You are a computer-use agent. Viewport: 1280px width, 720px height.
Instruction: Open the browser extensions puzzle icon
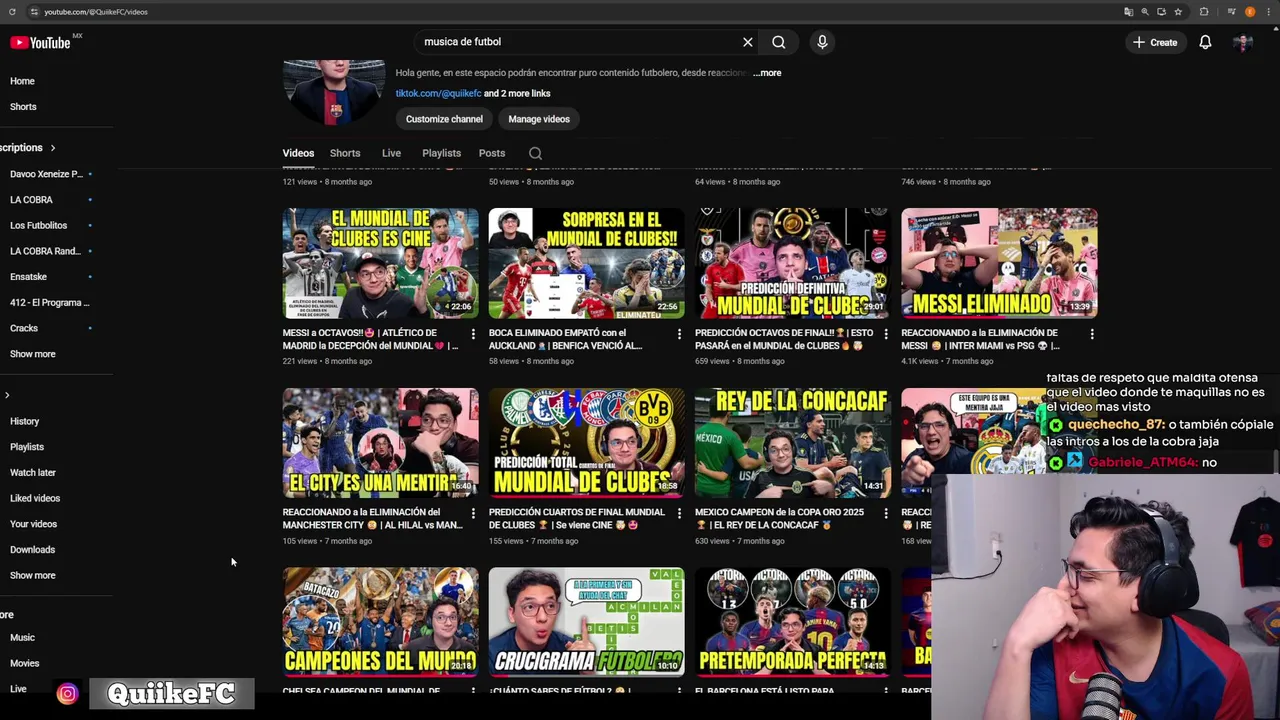[1204, 12]
